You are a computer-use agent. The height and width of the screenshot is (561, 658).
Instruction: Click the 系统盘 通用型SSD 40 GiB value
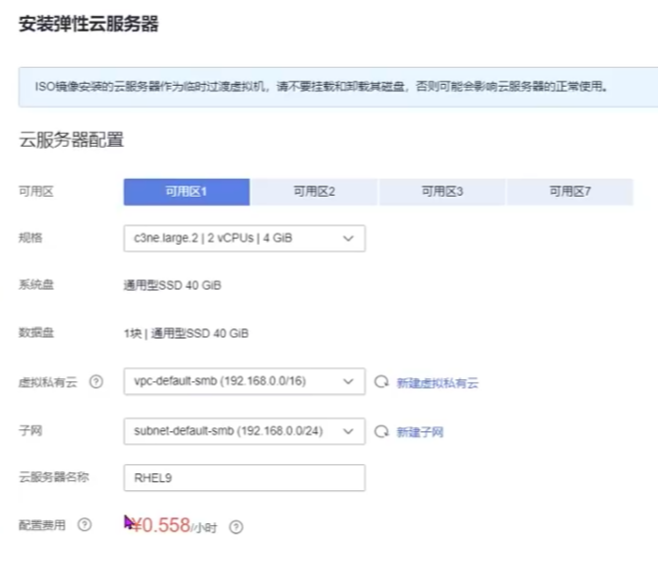(178, 286)
